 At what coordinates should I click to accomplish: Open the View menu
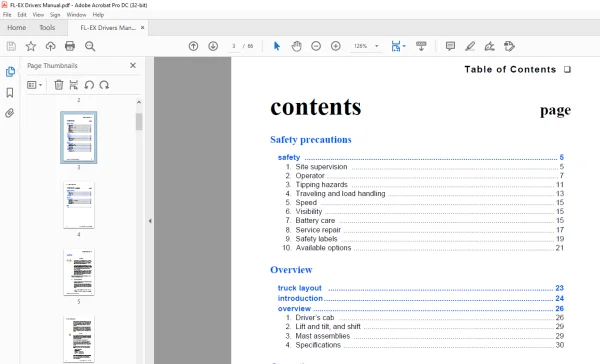coord(38,15)
